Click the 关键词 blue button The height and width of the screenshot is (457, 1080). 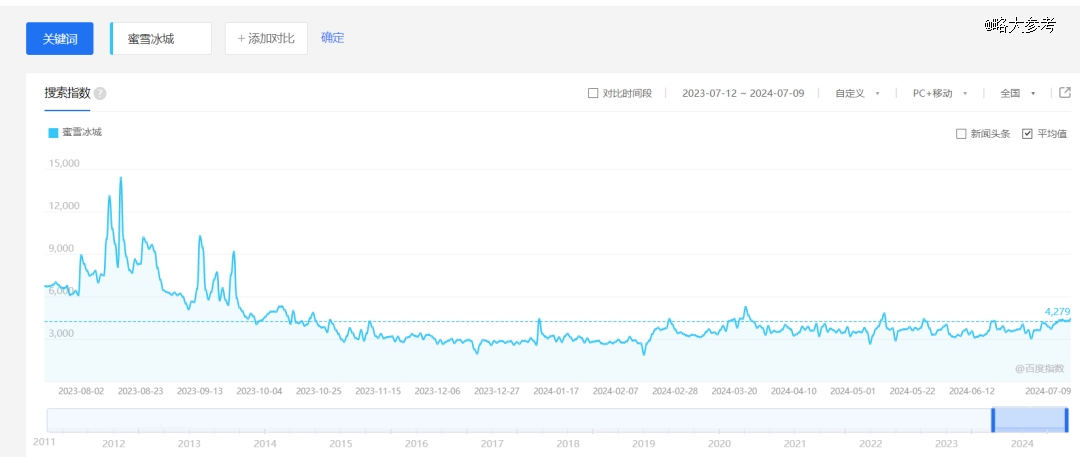[x=60, y=39]
